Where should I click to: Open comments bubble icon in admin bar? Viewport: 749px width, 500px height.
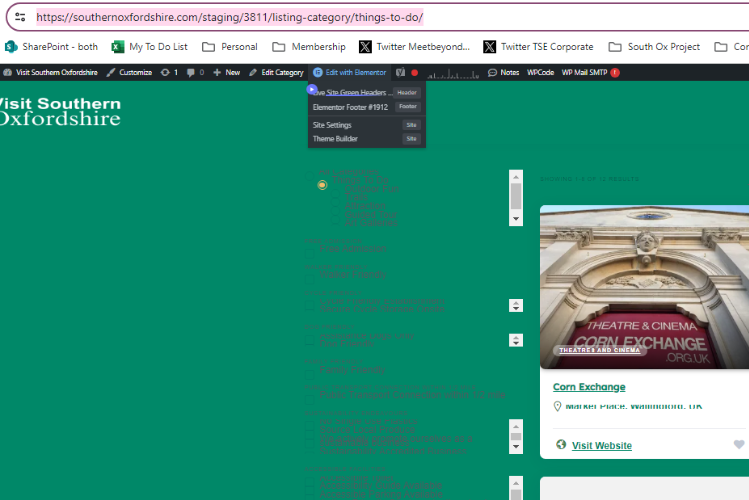point(195,73)
